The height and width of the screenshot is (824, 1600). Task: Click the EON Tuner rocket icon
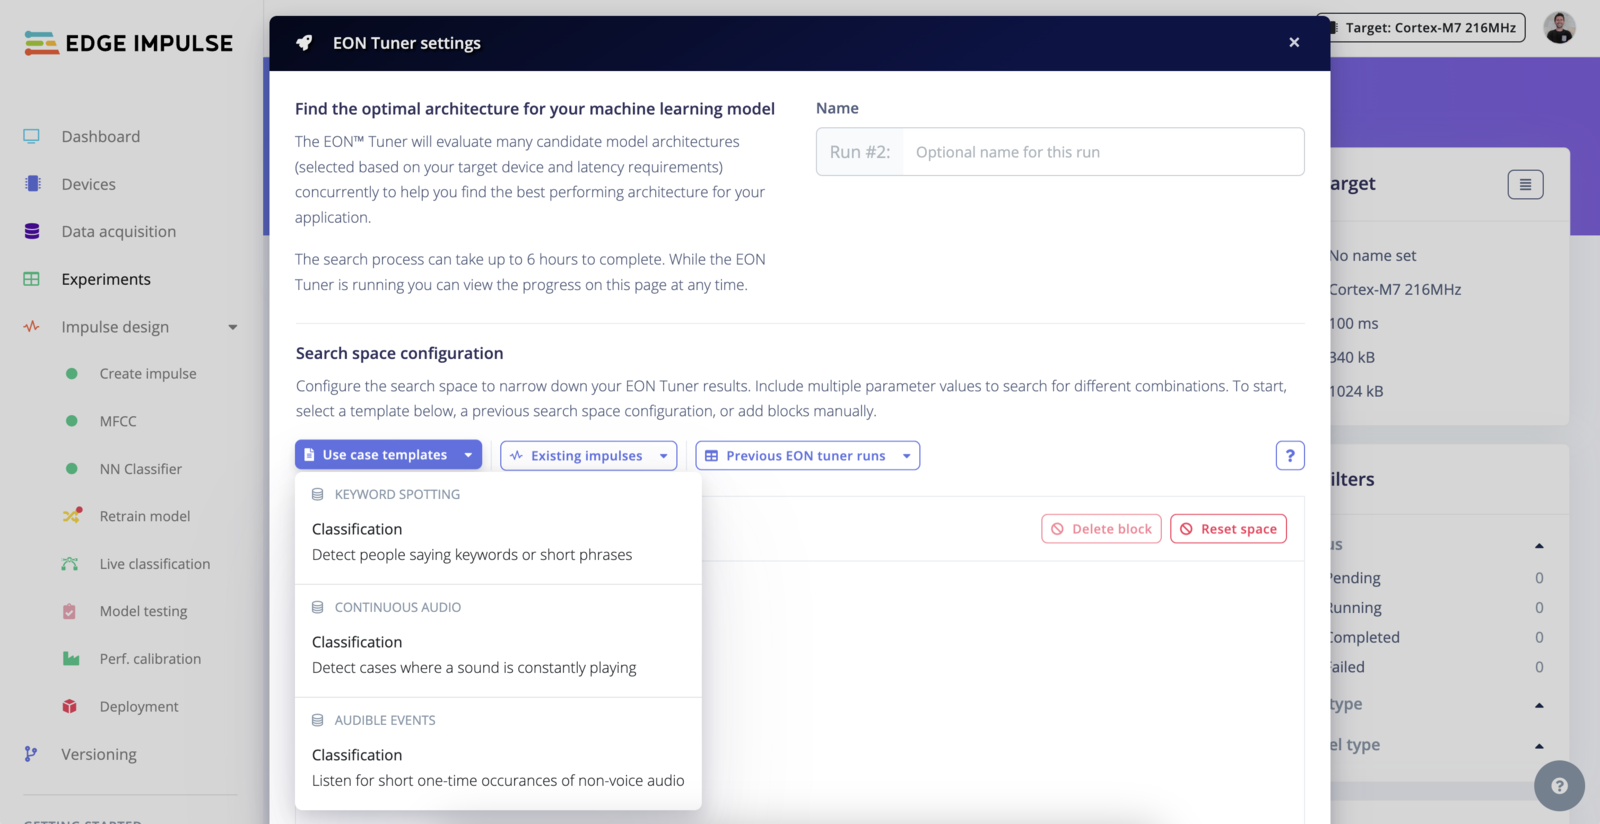click(x=304, y=43)
